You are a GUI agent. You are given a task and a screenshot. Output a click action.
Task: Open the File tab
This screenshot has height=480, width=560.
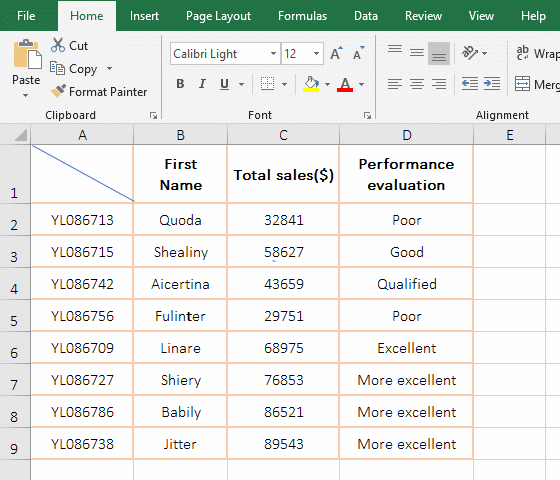(26, 16)
